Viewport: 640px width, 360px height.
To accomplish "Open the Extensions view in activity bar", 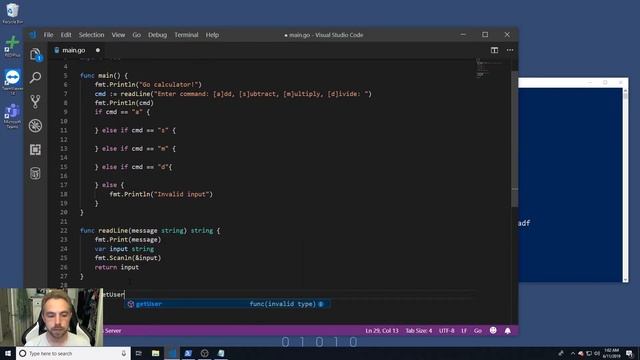I will click(35, 149).
